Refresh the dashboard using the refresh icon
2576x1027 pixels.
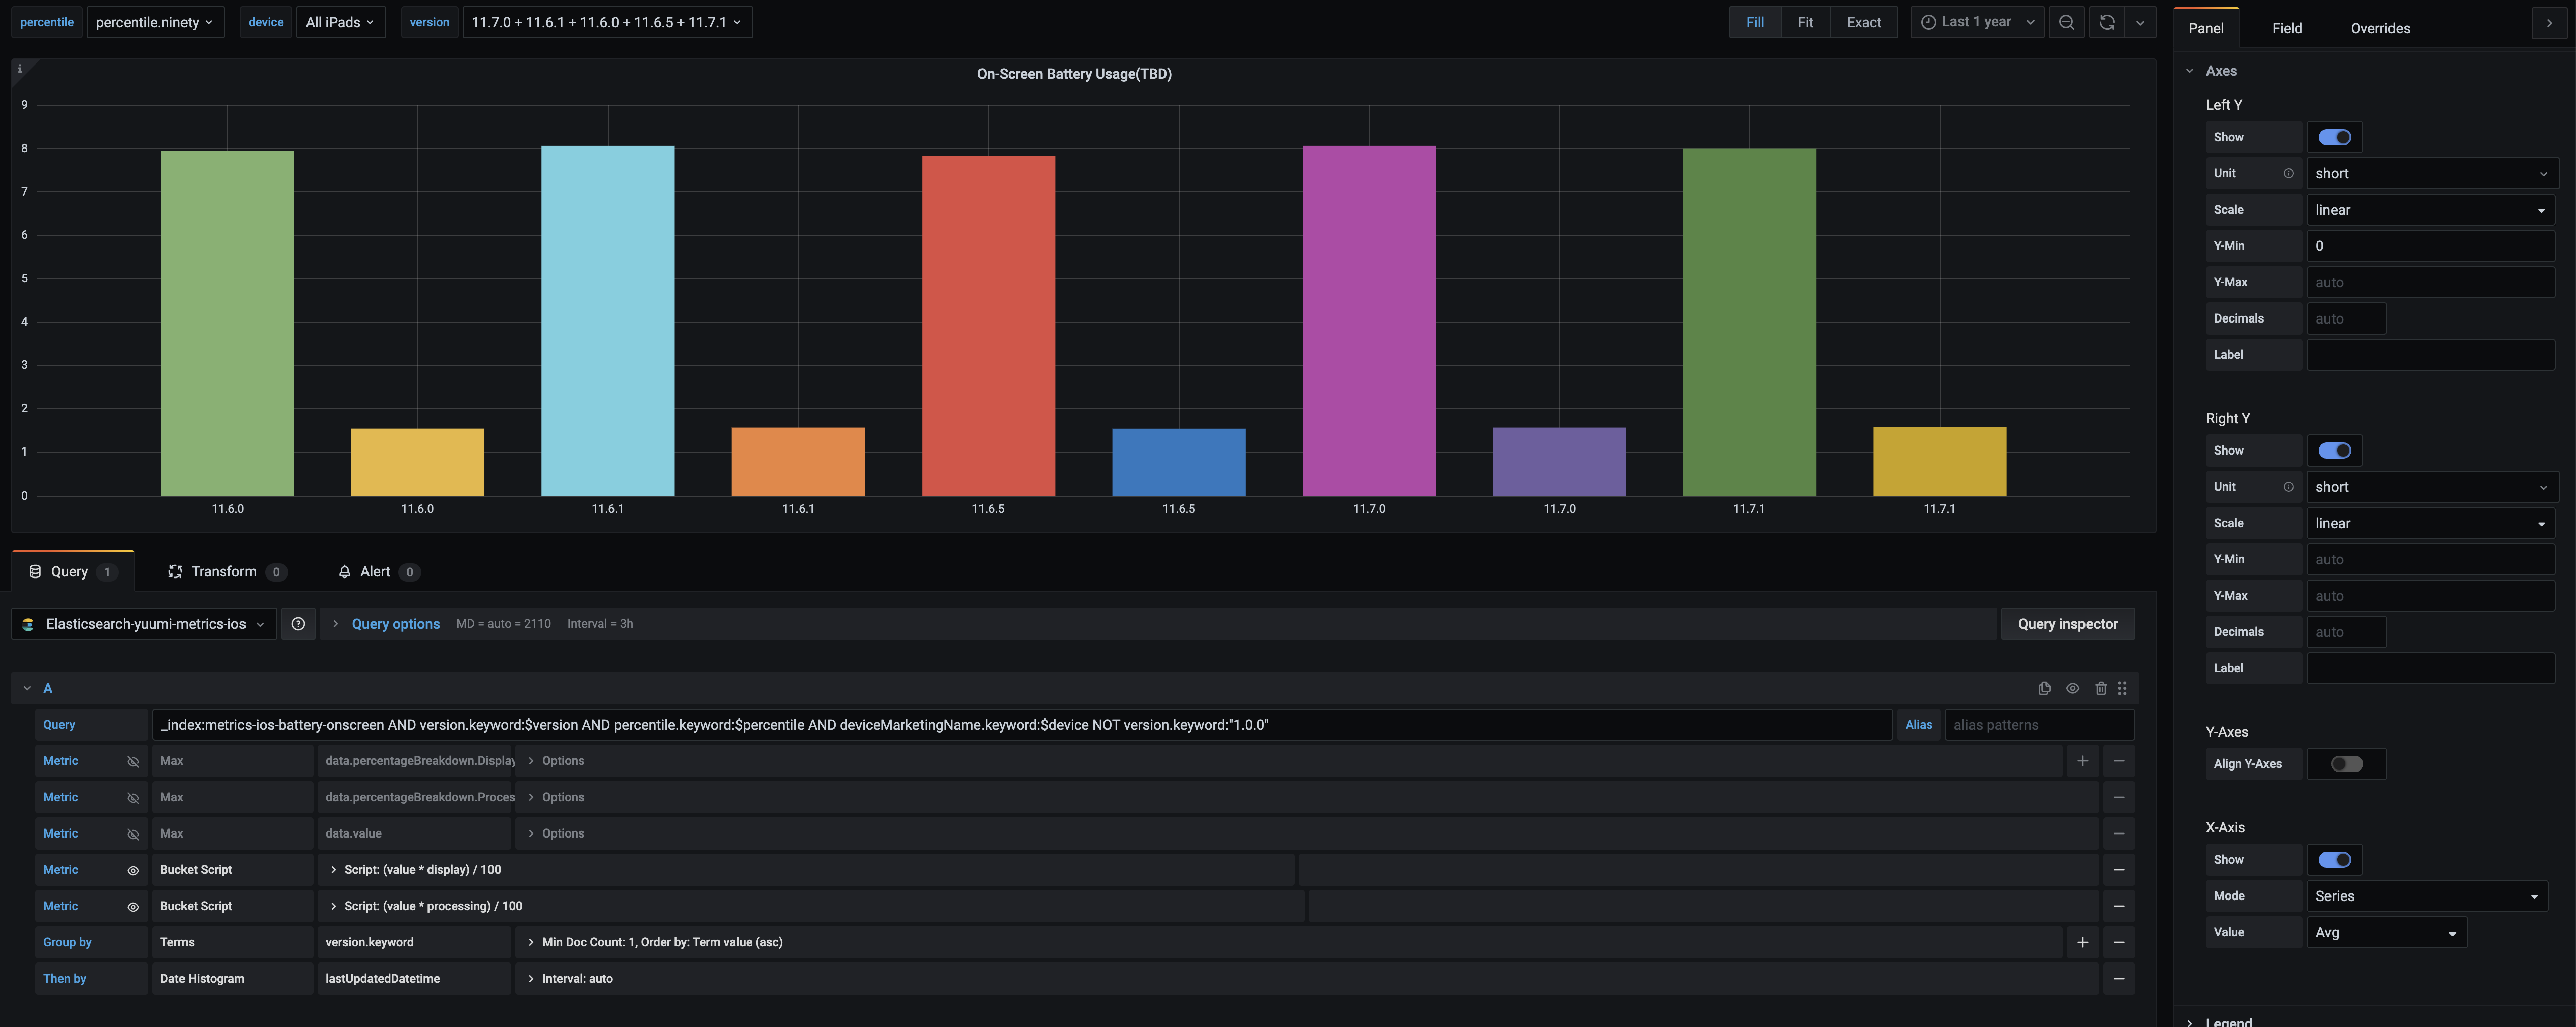coord(2106,21)
